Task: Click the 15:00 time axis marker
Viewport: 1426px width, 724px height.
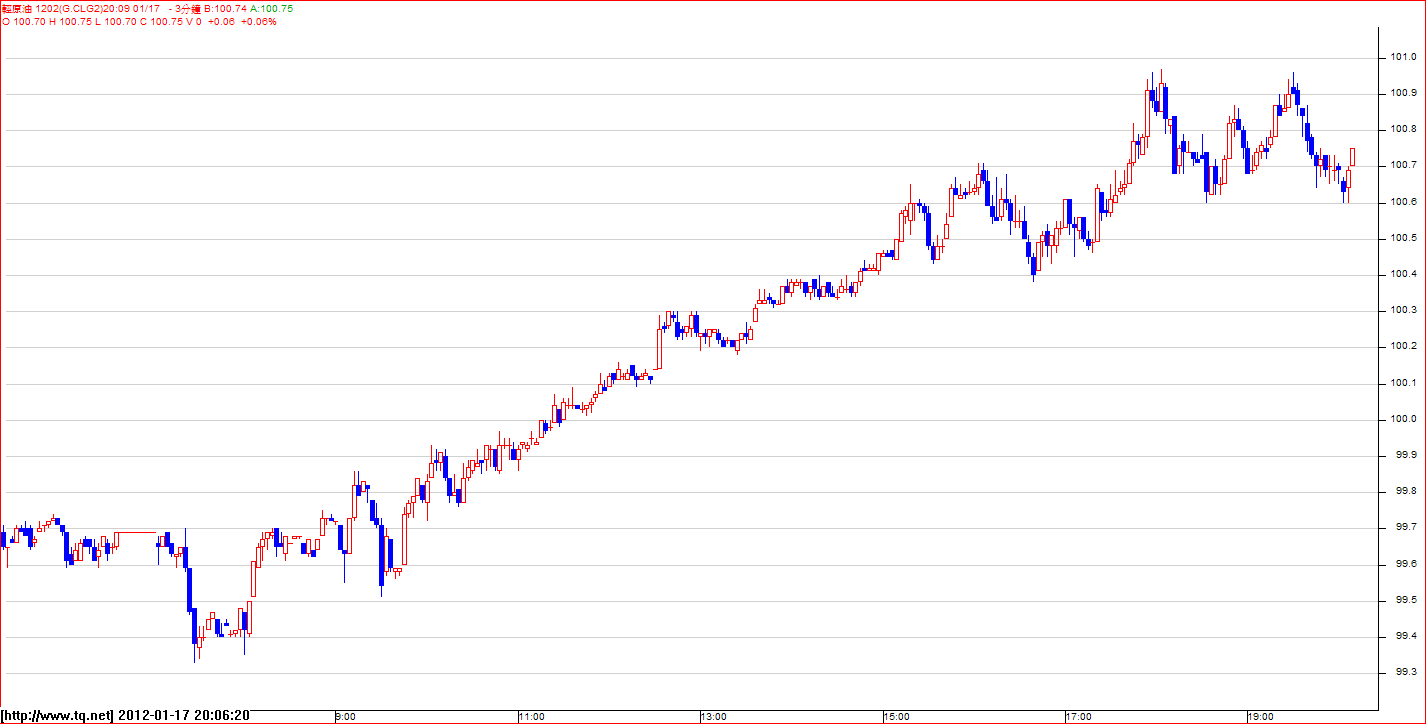Action: 896,717
